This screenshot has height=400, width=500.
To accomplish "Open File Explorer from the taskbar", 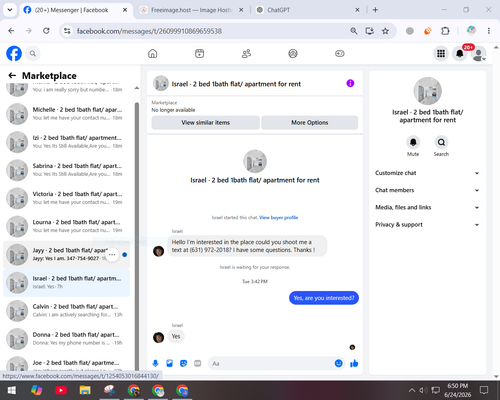I will [85, 390].
